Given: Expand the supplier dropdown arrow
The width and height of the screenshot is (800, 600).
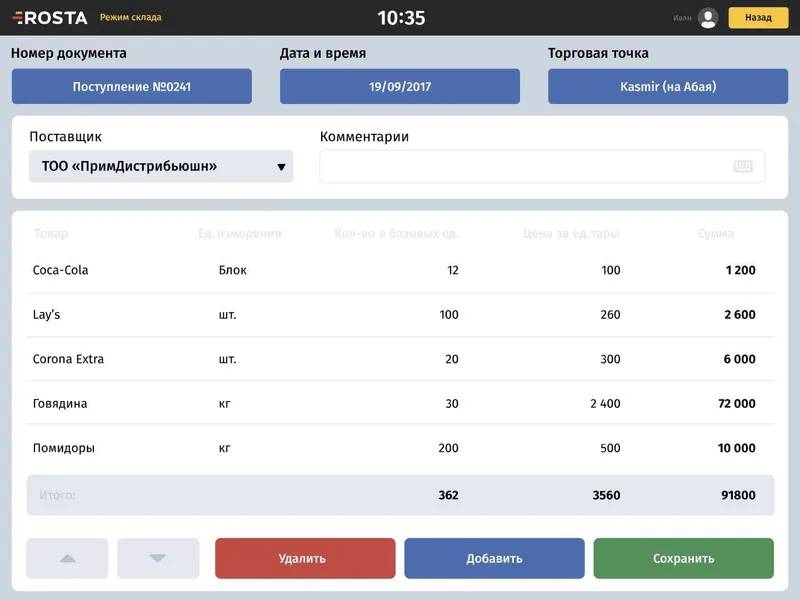Looking at the screenshot, I should coord(281,167).
